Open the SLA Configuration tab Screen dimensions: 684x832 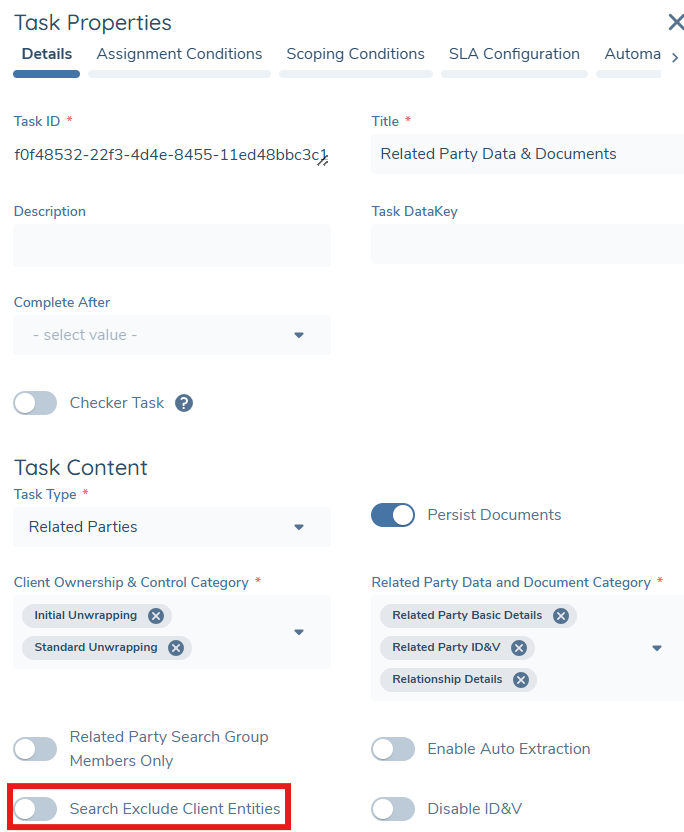(514, 54)
